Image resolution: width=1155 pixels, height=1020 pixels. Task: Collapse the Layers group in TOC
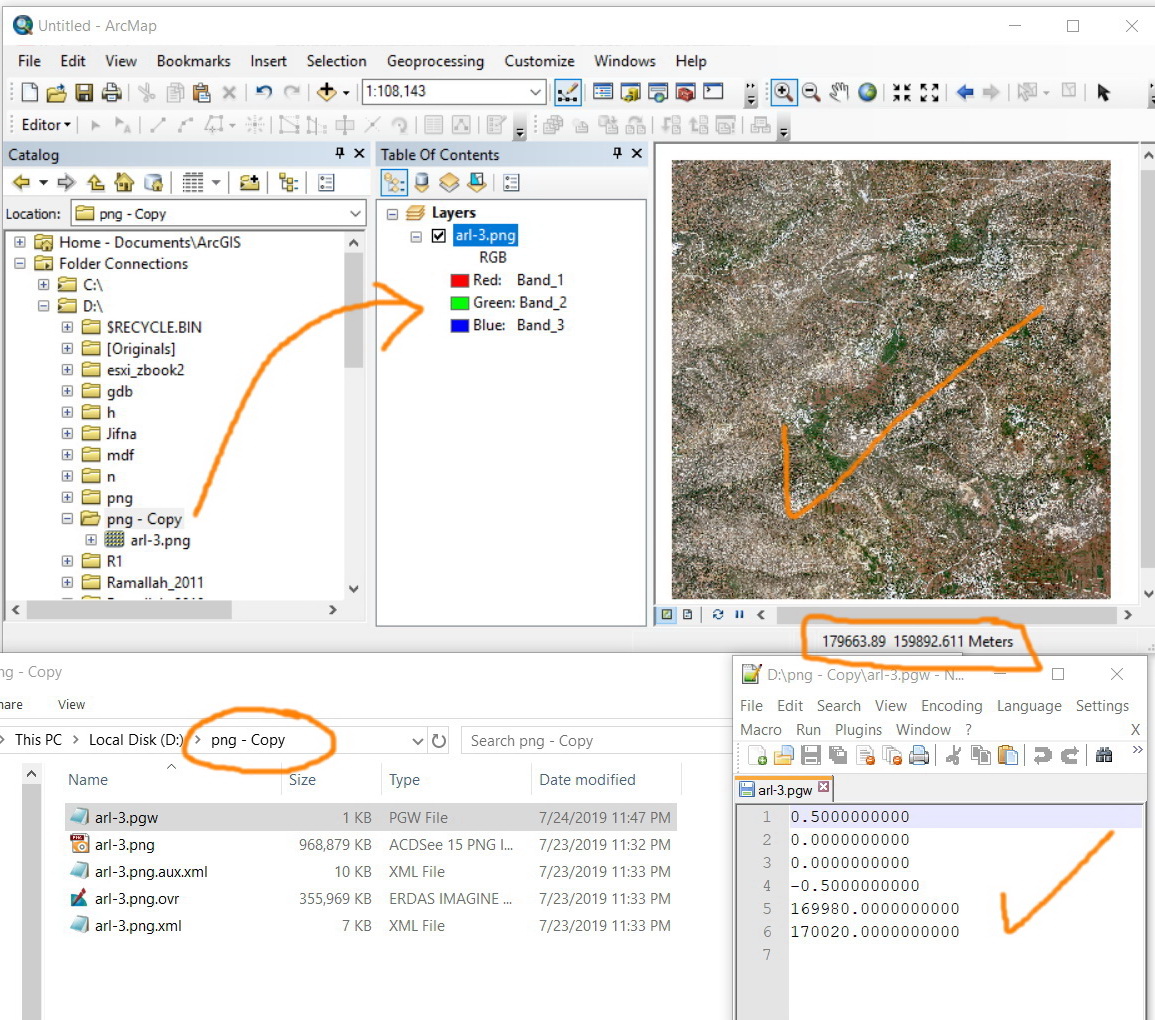(x=392, y=213)
